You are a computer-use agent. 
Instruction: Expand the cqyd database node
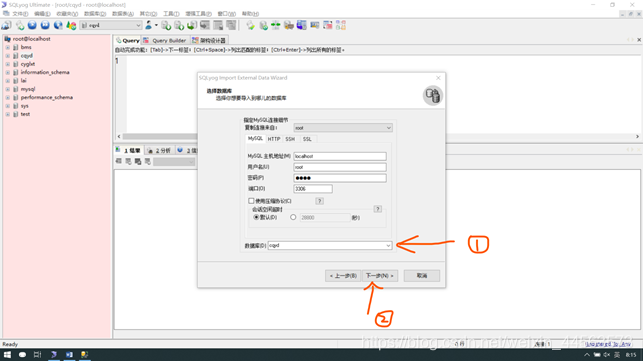tap(7, 56)
